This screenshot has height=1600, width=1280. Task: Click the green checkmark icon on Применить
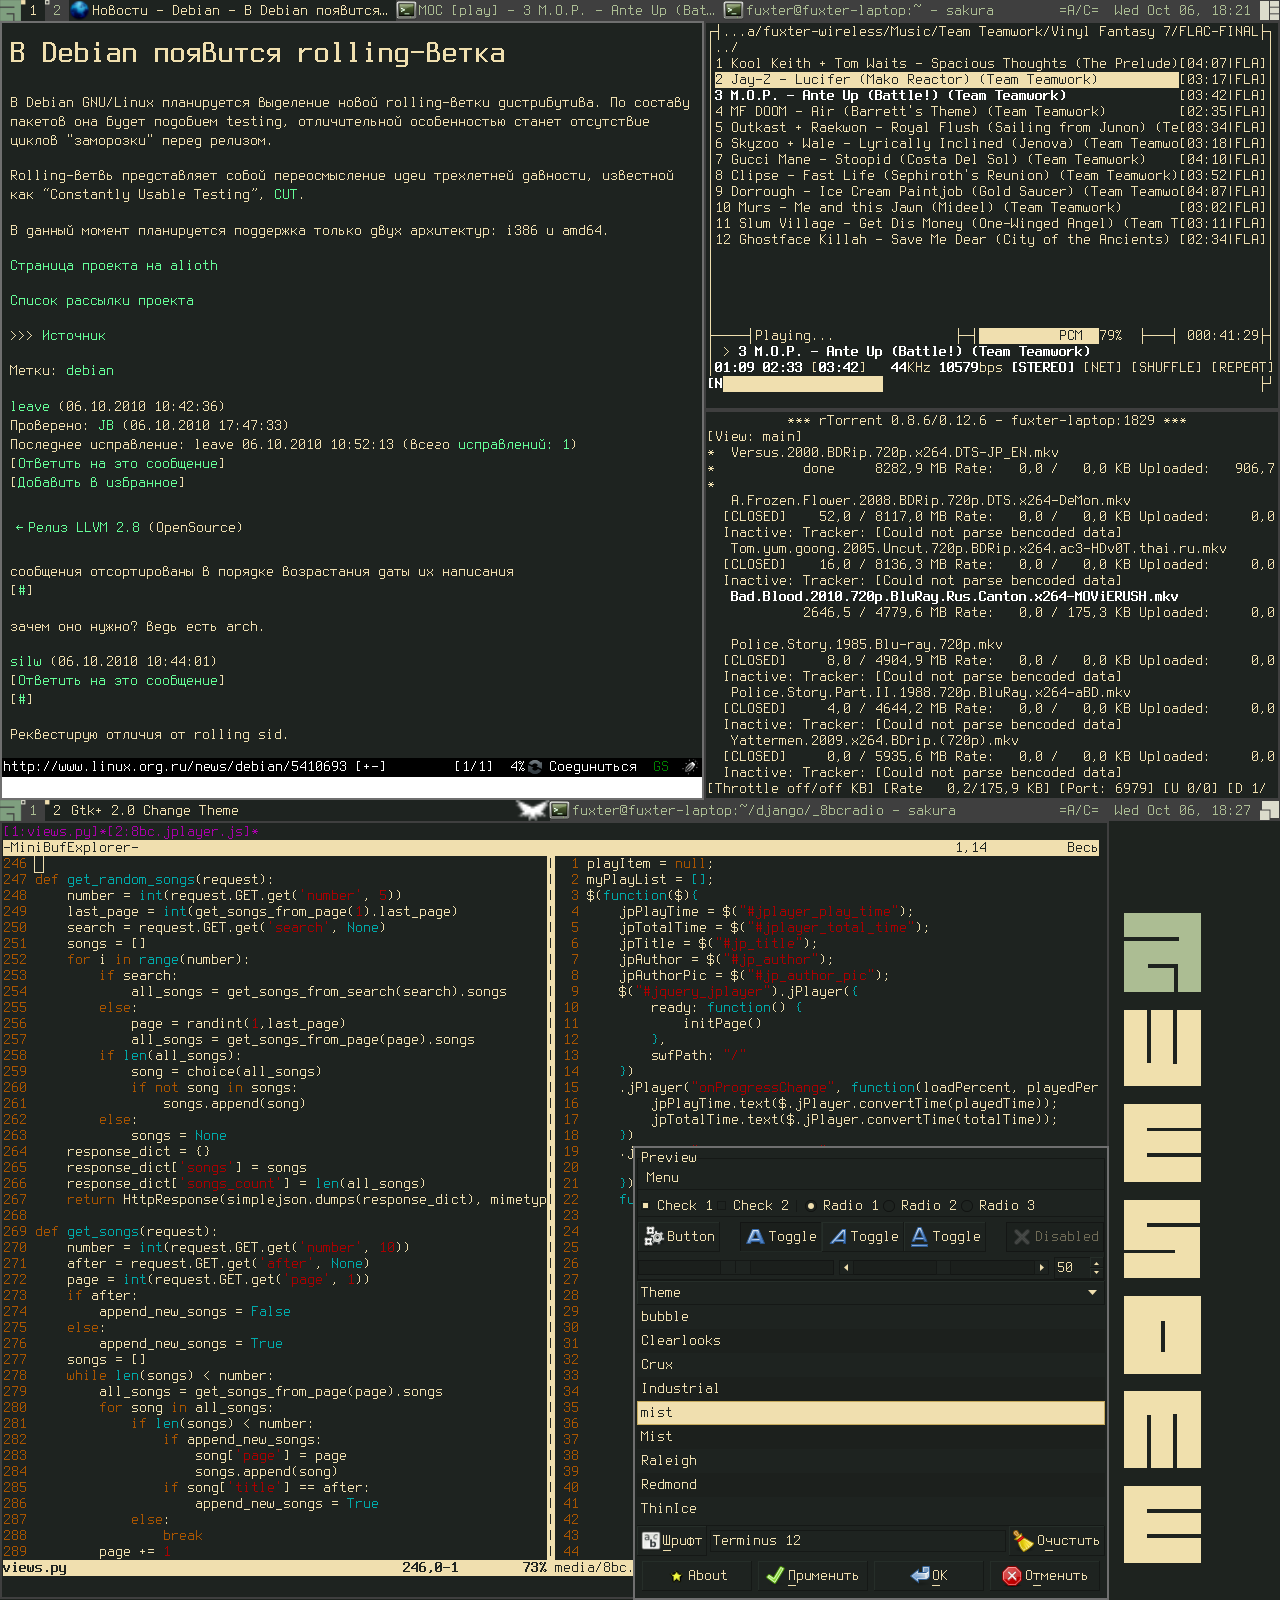pyautogui.click(x=774, y=1575)
